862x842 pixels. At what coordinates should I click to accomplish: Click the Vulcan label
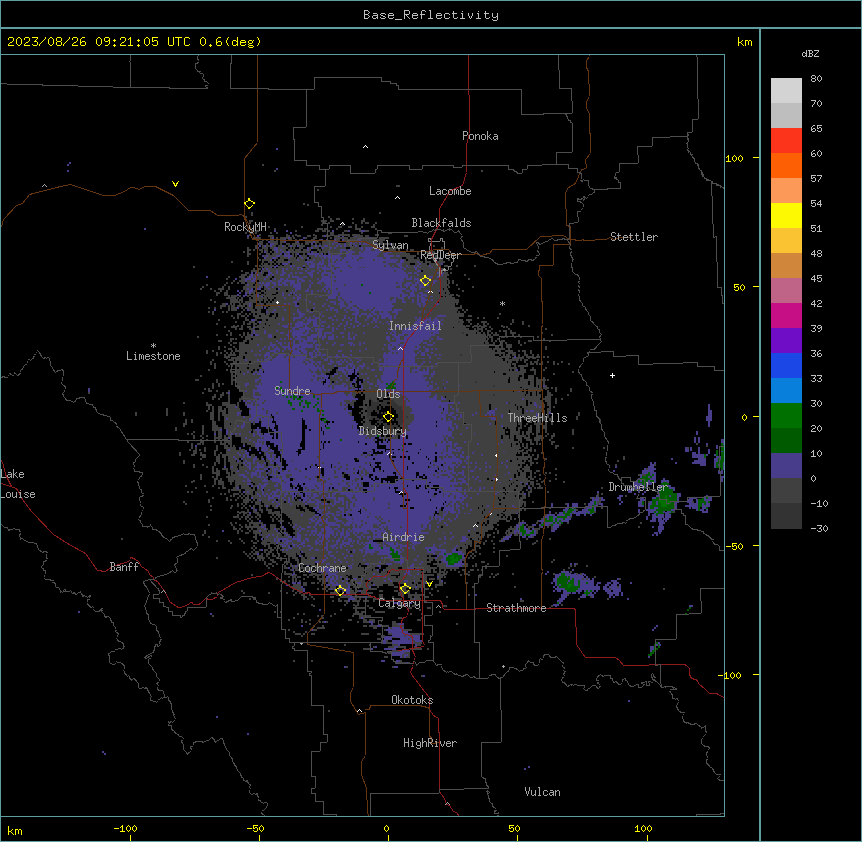pyautogui.click(x=542, y=792)
